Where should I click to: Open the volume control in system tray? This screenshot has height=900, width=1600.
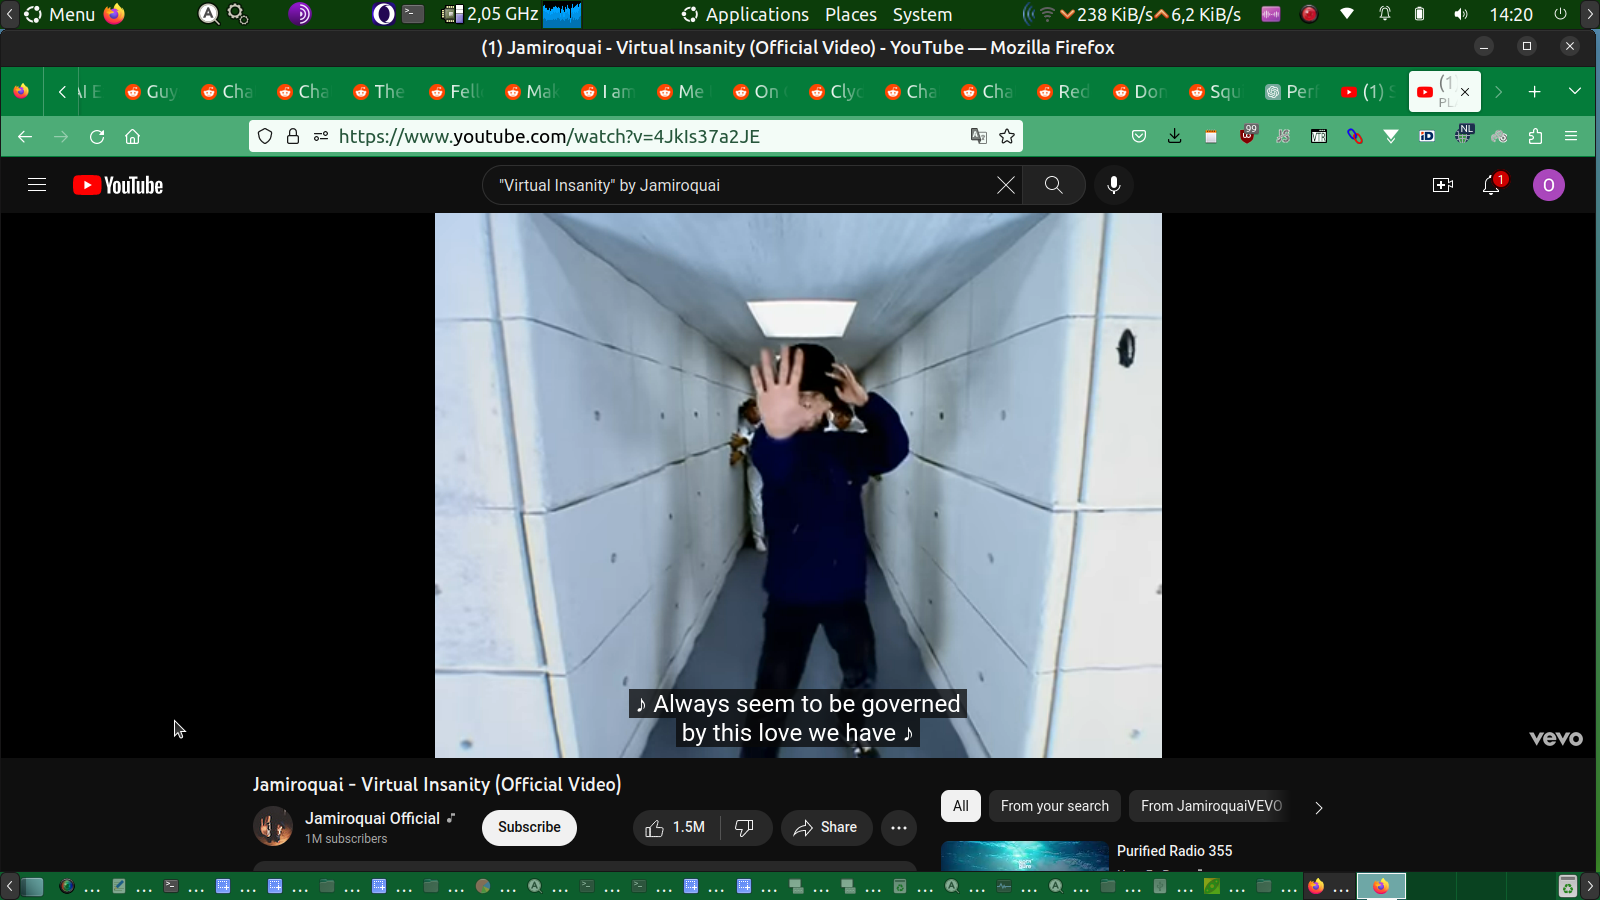pos(1461,14)
